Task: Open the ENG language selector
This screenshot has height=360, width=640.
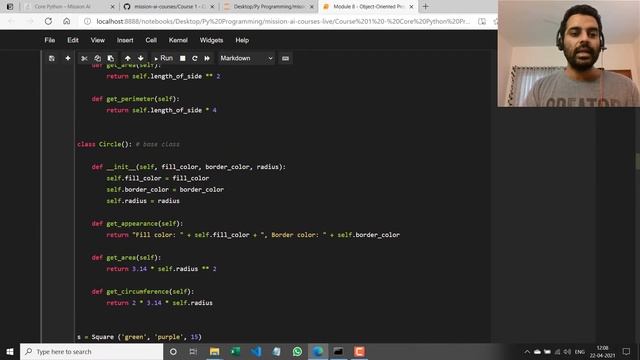Action: [580, 351]
